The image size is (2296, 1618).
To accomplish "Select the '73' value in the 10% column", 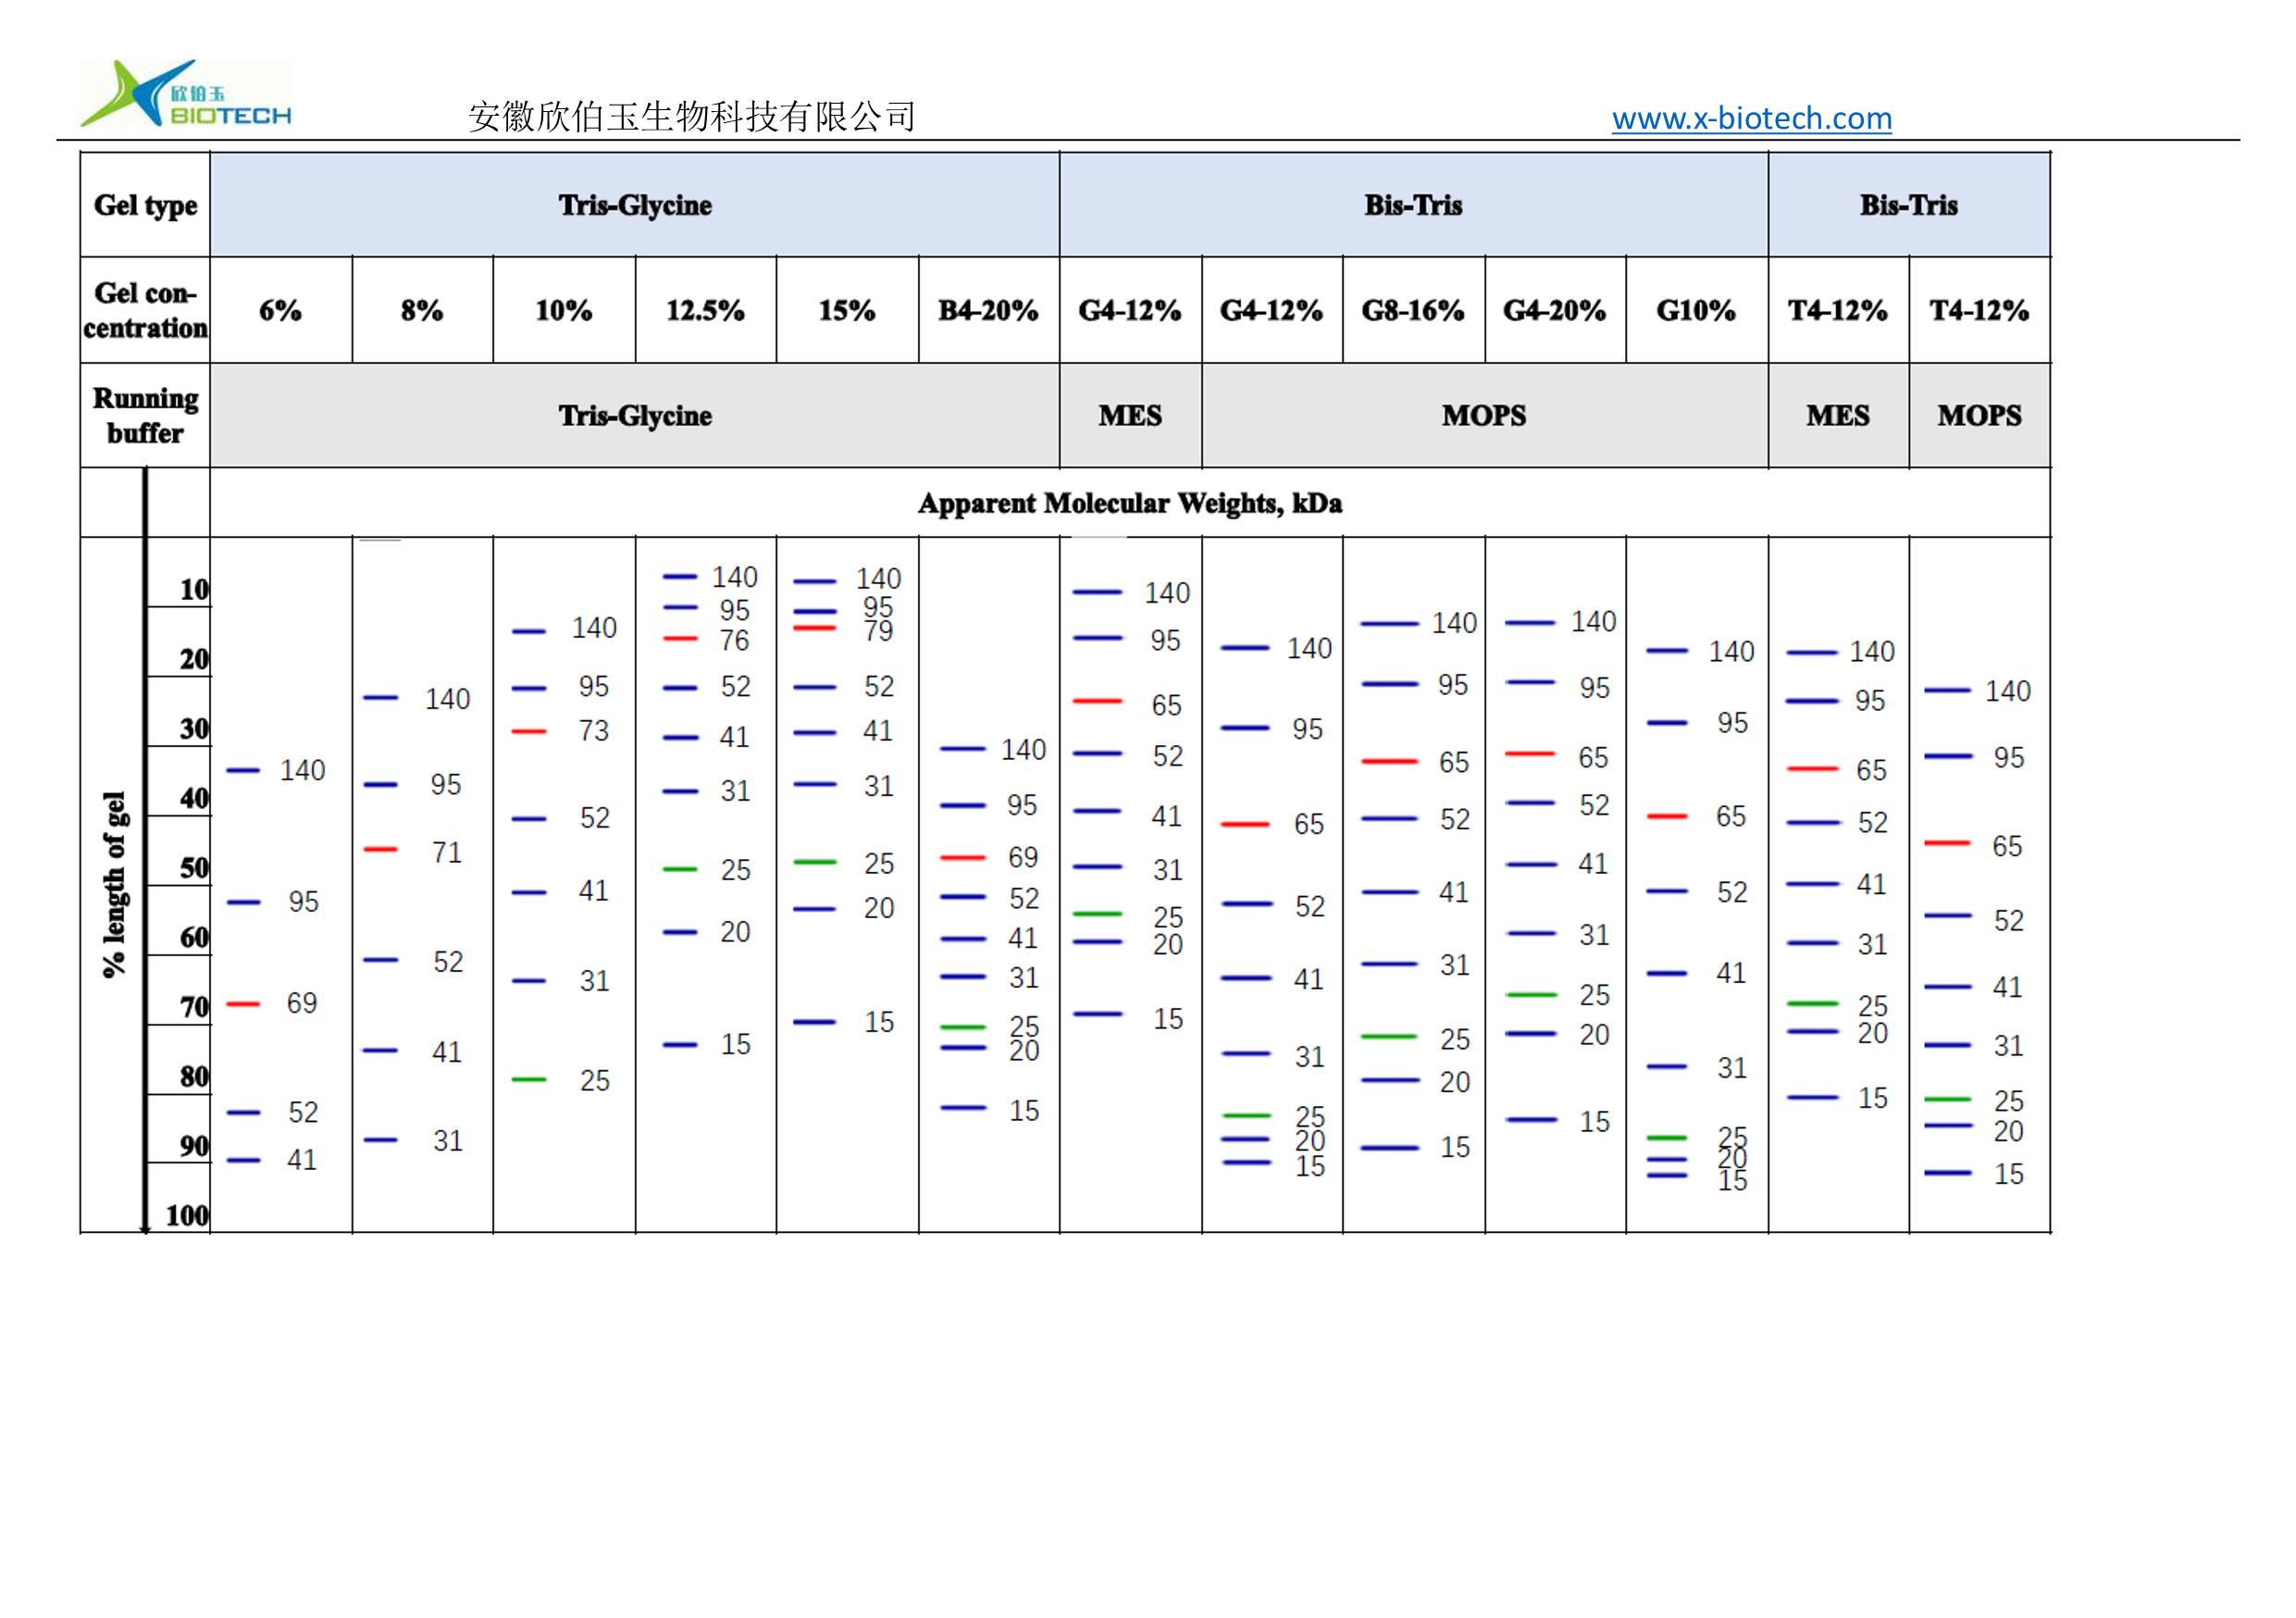I will [593, 730].
